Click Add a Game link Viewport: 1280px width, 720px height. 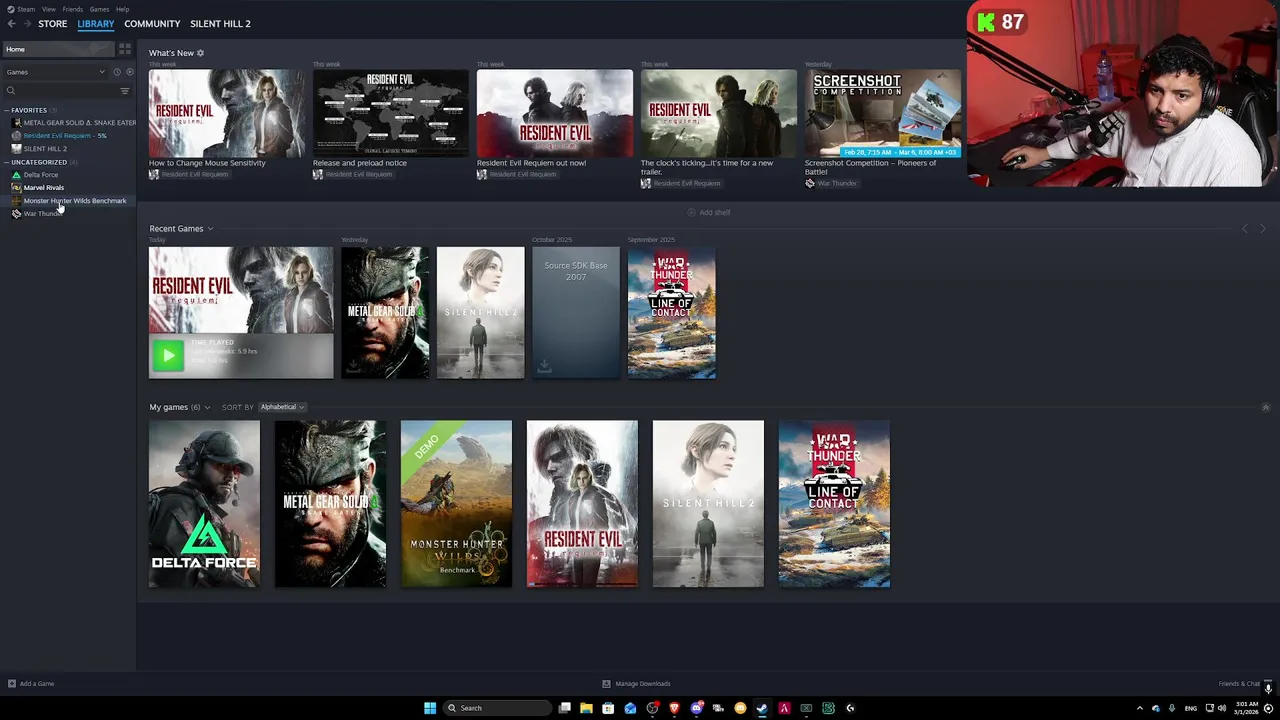click(37, 684)
